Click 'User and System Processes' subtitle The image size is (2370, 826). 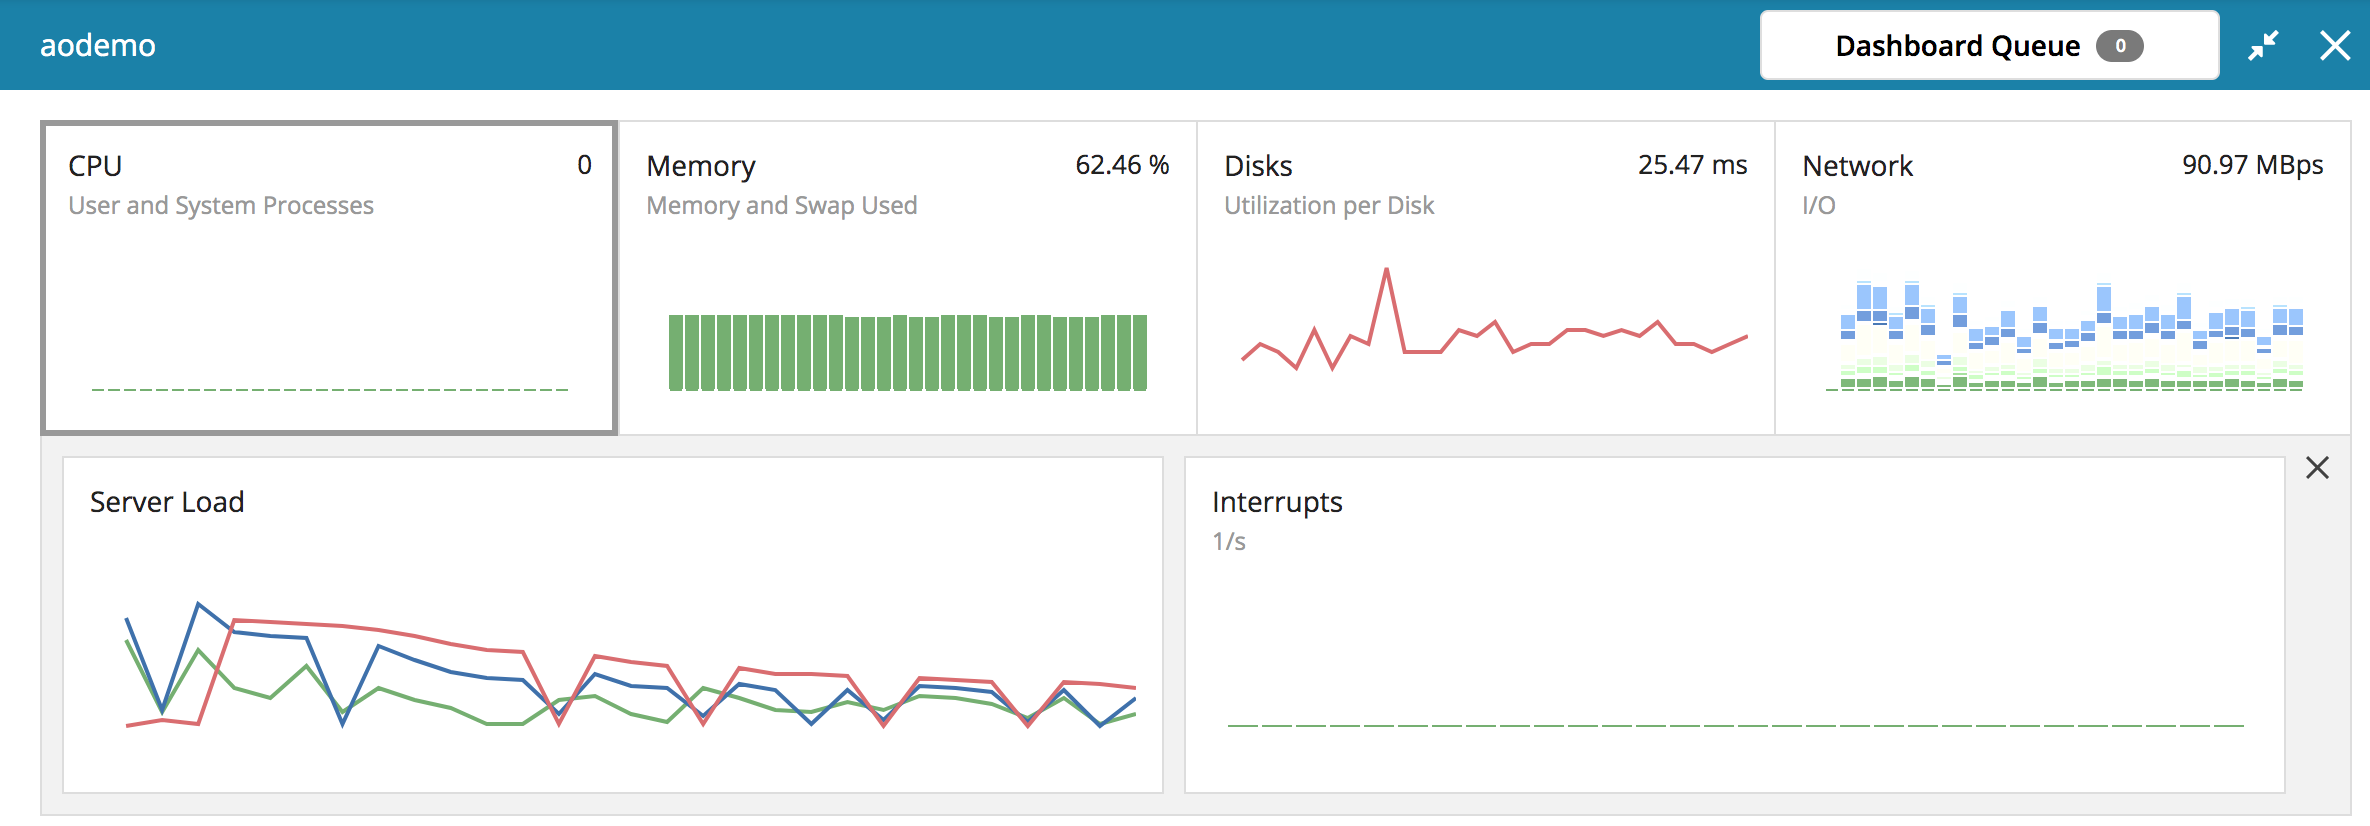[221, 205]
